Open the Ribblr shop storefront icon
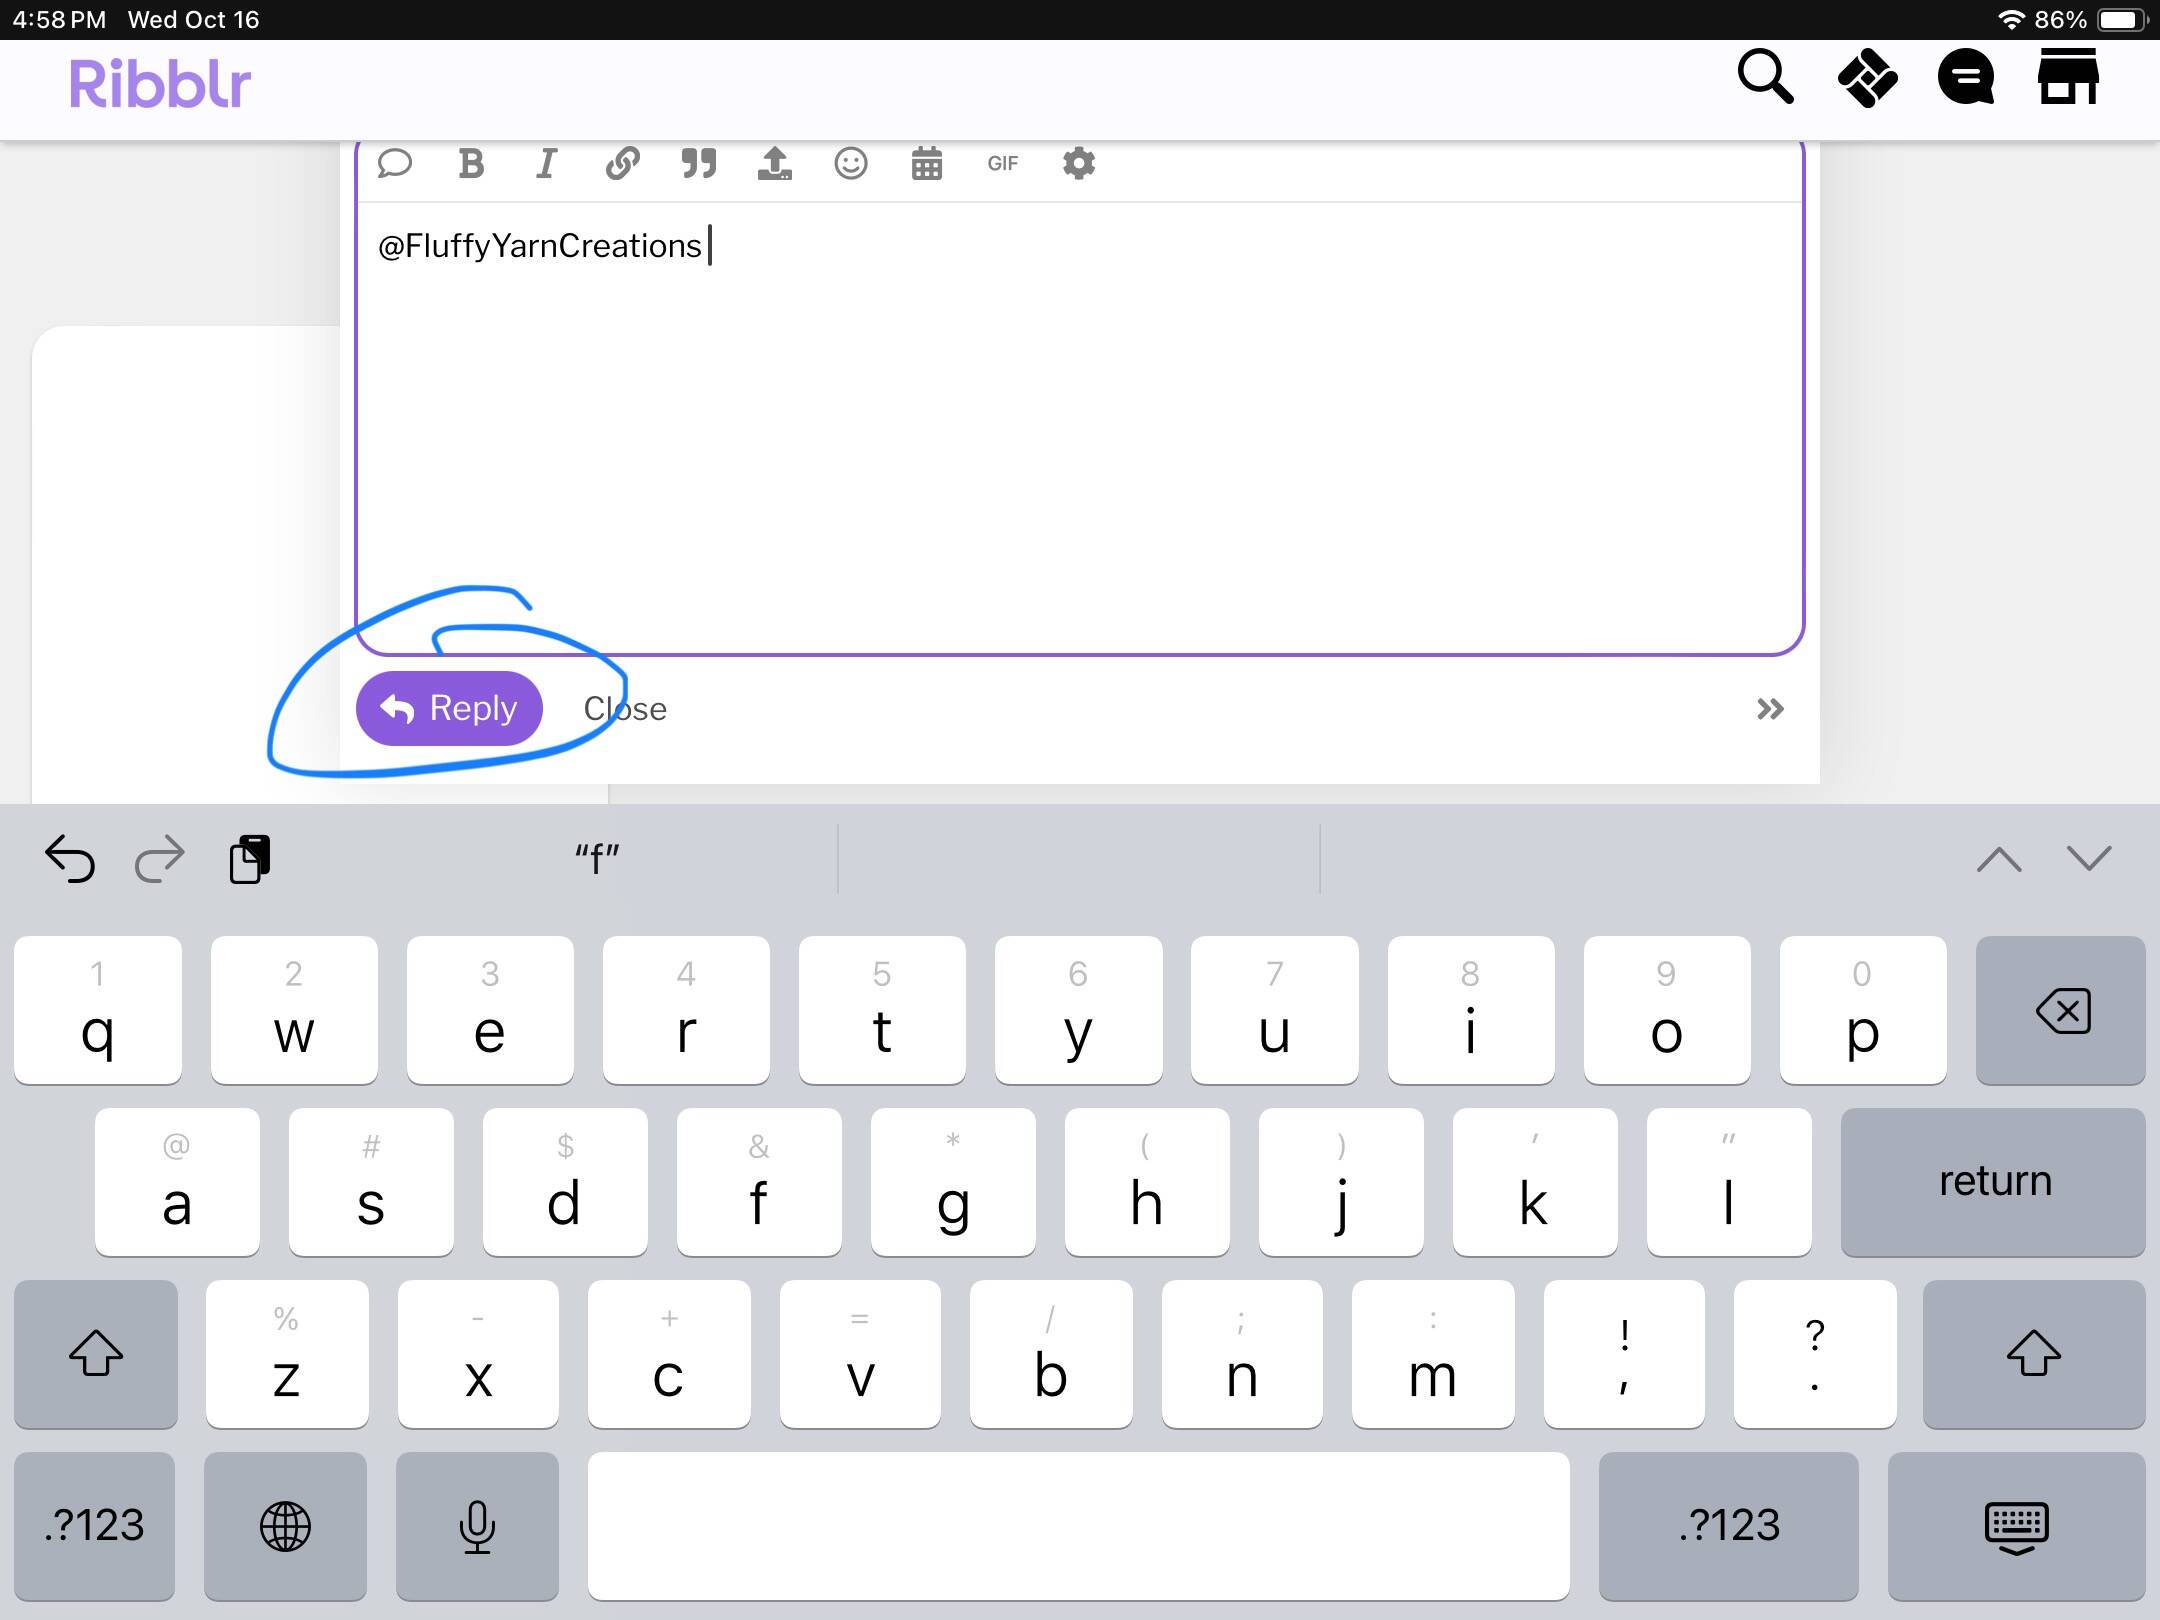Viewport: 2160px width, 1620px height. click(2068, 77)
